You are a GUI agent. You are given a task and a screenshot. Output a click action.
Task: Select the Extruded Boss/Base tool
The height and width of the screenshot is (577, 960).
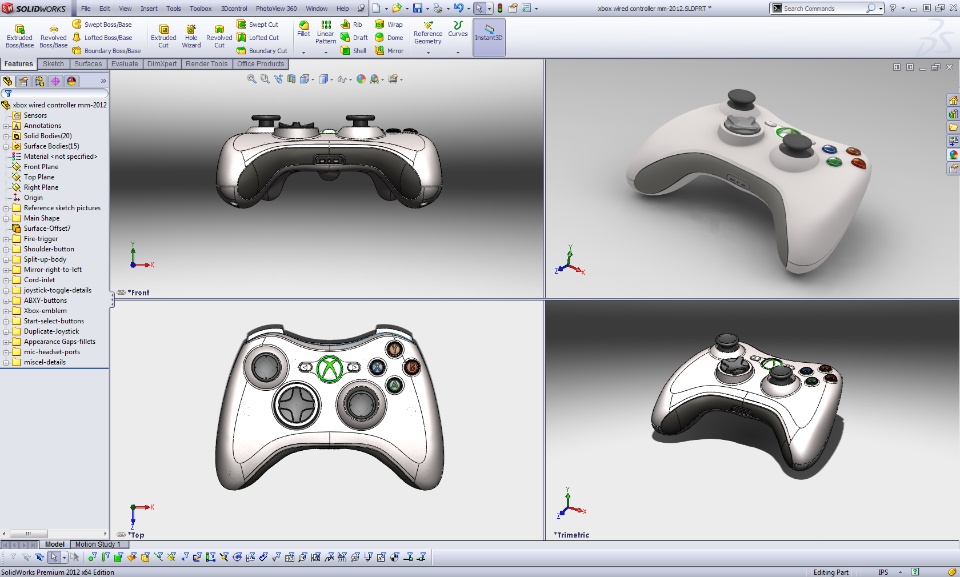point(19,36)
